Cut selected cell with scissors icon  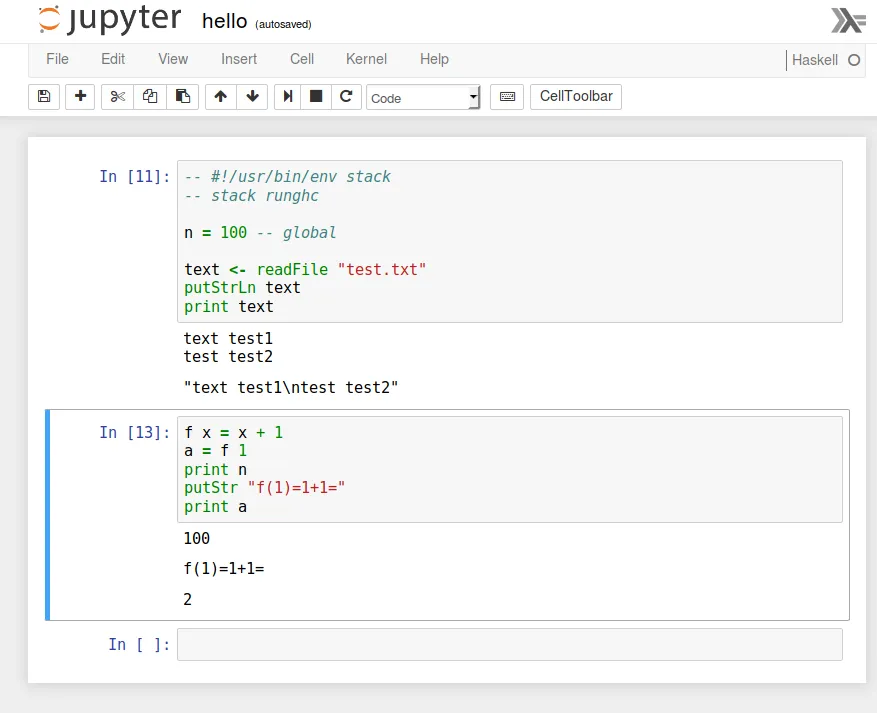[117, 97]
